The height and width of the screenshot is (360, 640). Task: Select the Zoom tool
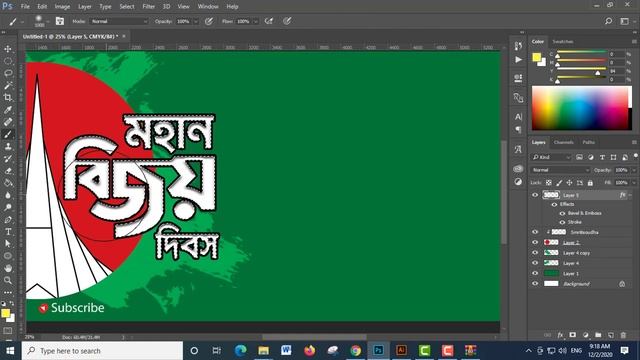pyautogui.click(x=8, y=280)
